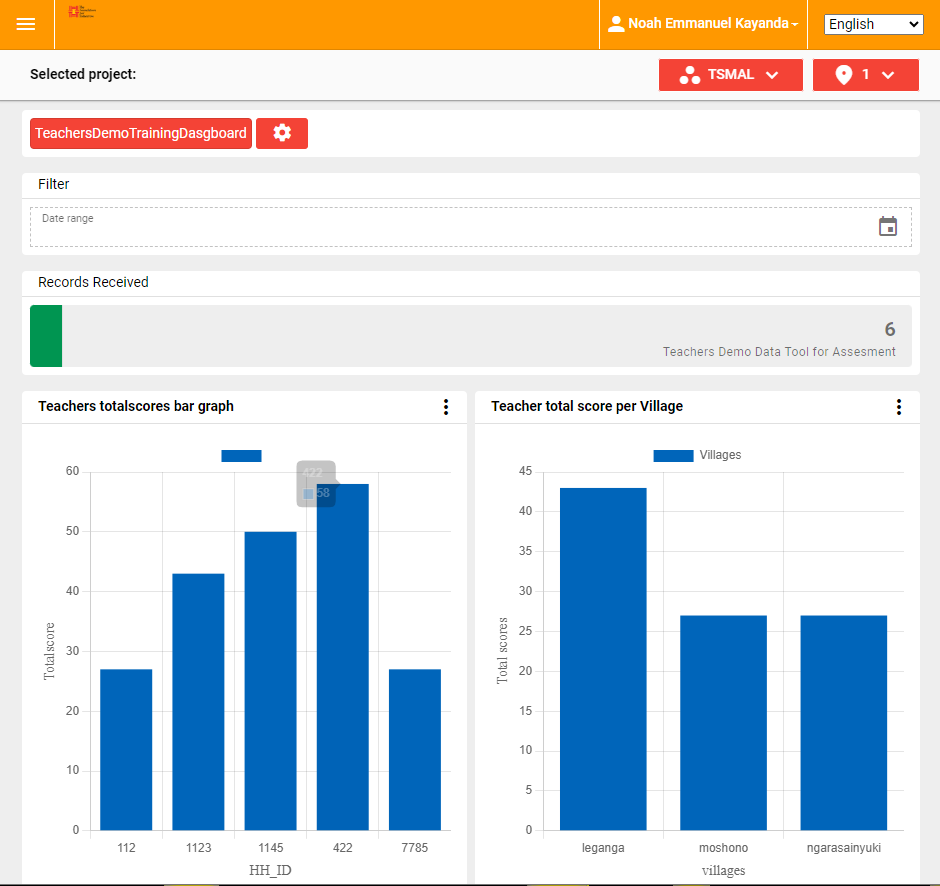Open the English language selector
The image size is (940, 886).
point(873,25)
